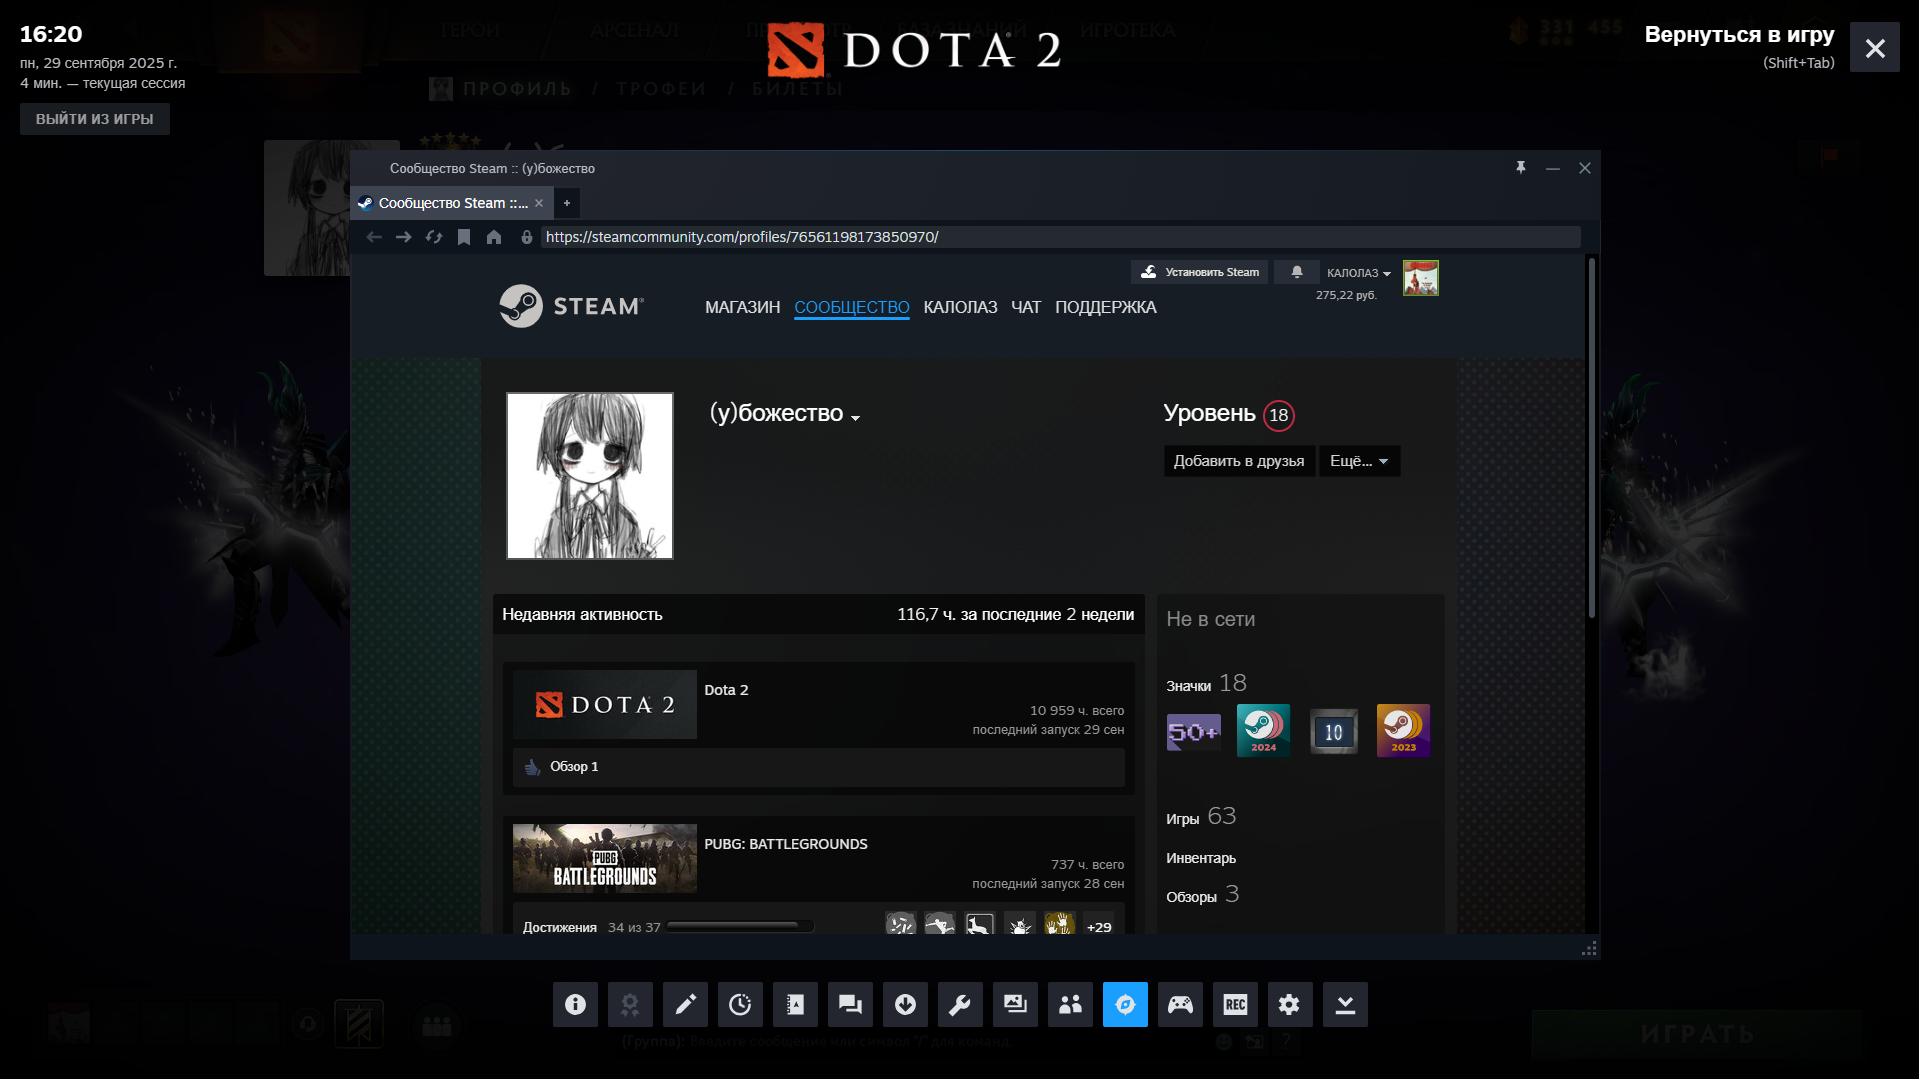This screenshot has width=1919, height=1079.
Task: Select the Notes pencil icon in overlay toolbar
Action: 685,1004
